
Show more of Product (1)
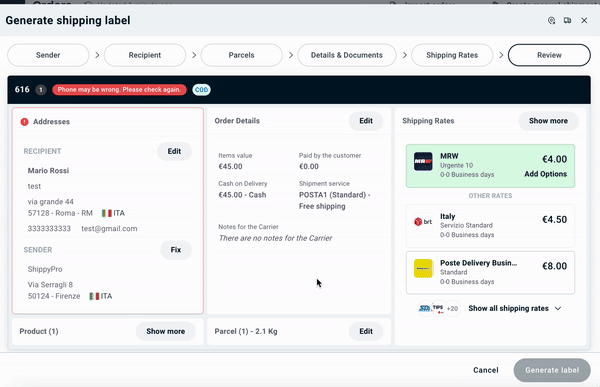coord(166,331)
